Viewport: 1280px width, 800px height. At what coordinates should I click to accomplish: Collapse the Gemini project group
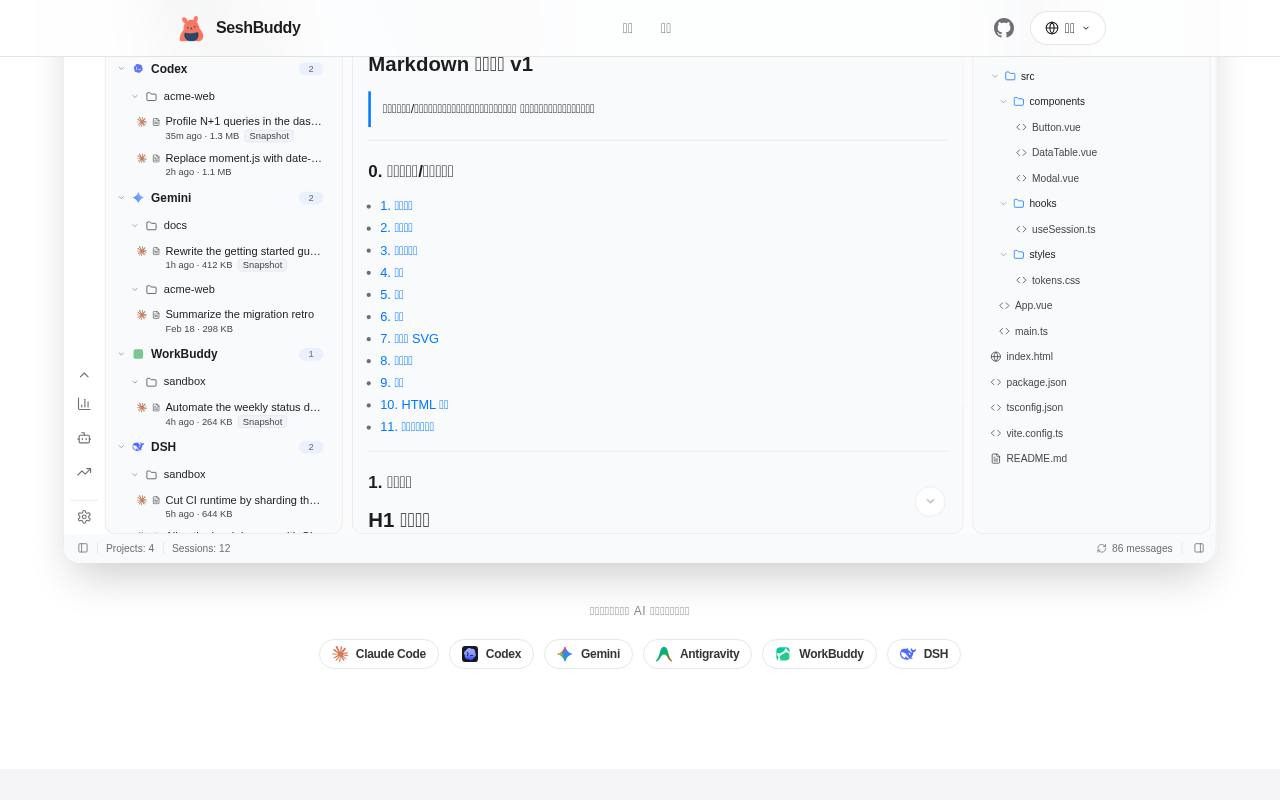pyautogui.click(x=121, y=198)
